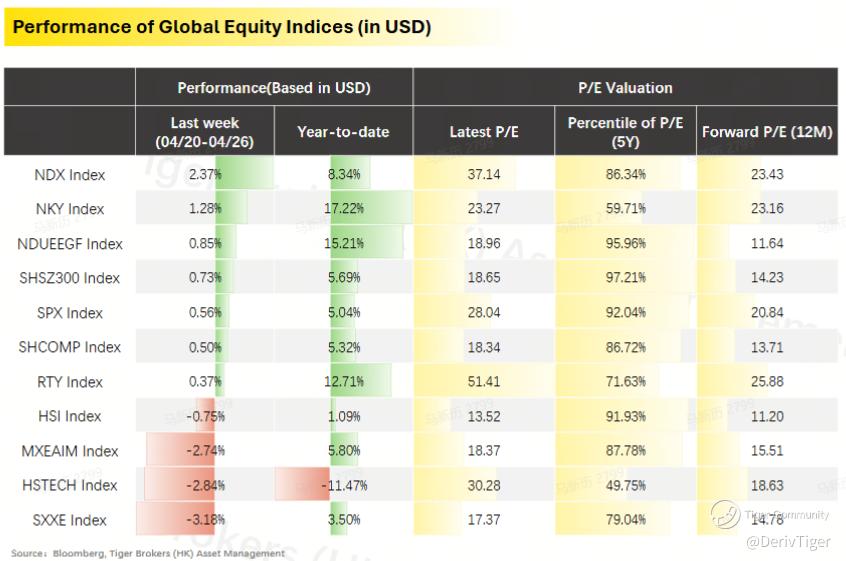
Task: Click the Percentile of P/E (5Y) header
Action: [625, 132]
